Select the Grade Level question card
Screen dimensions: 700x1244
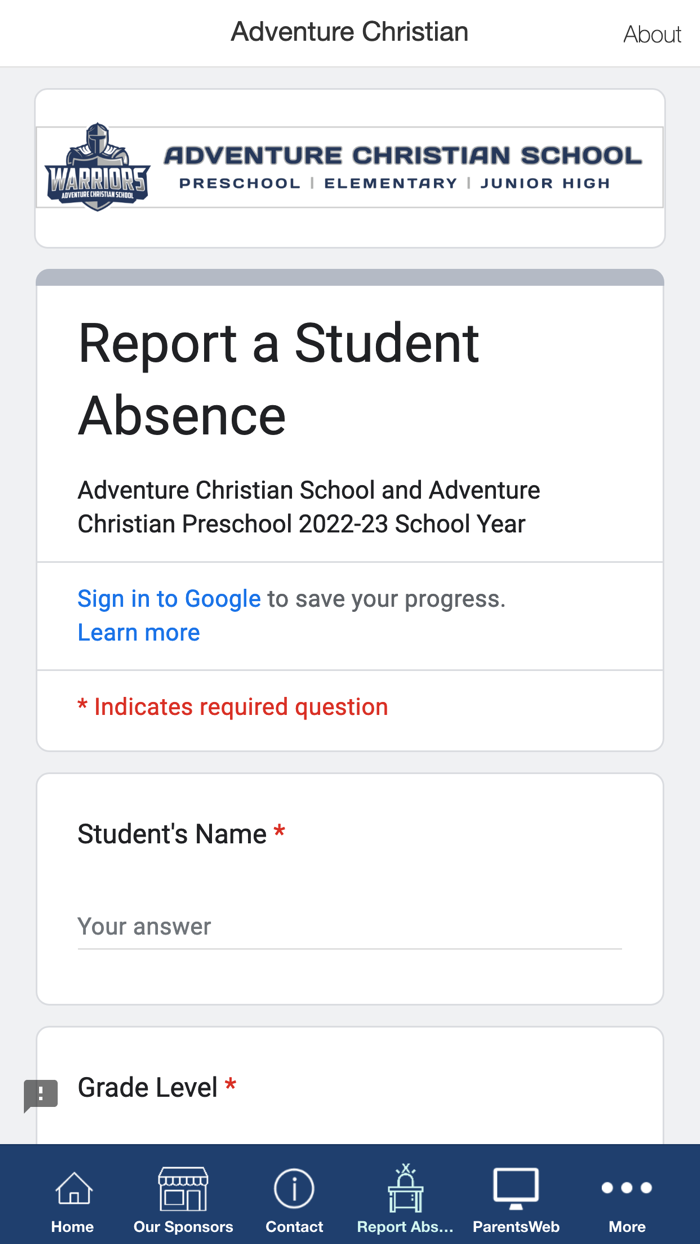349,1088
